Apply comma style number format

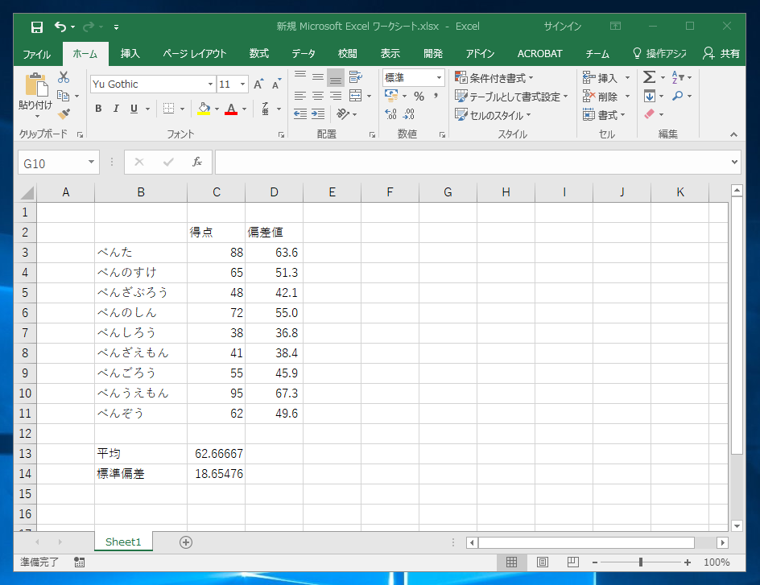[436, 96]
